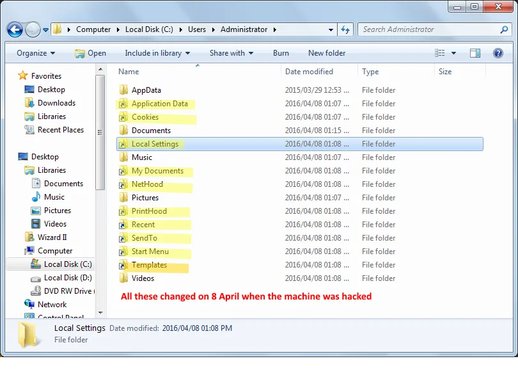518x384 pixels.
Task: Open the Organize menu
Action: pyautogui.click(x=36, y=53)
